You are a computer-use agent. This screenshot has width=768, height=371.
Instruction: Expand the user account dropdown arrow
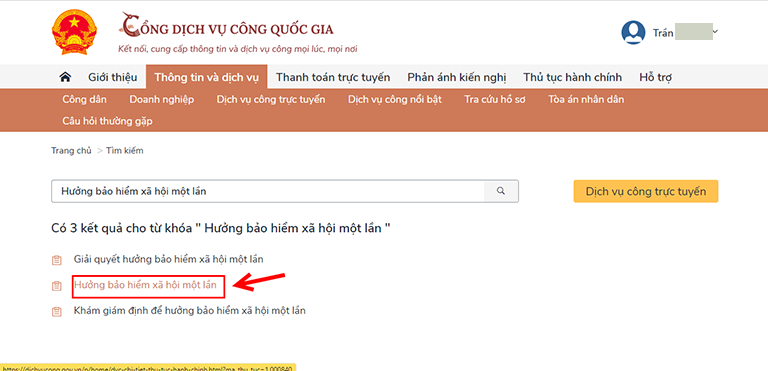(715, 32)
